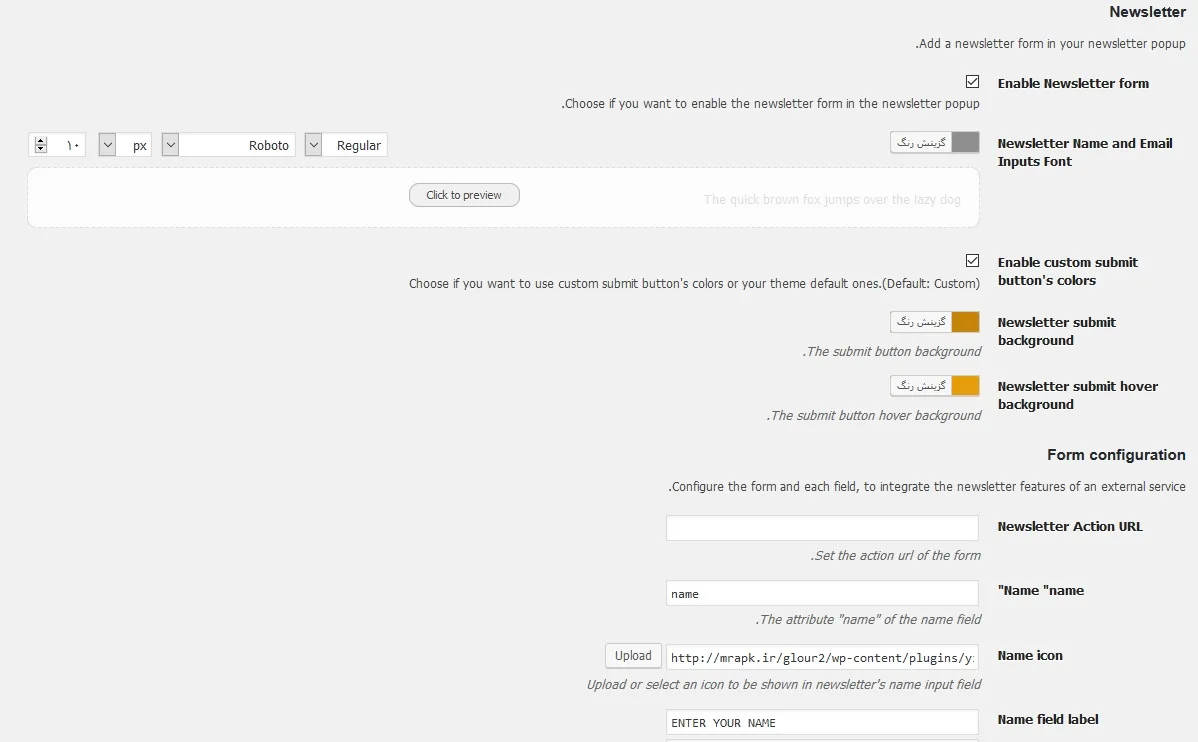Click the '"Name "name' setting label
This screenshot has width=1198, height=742.
point(1040,591)
